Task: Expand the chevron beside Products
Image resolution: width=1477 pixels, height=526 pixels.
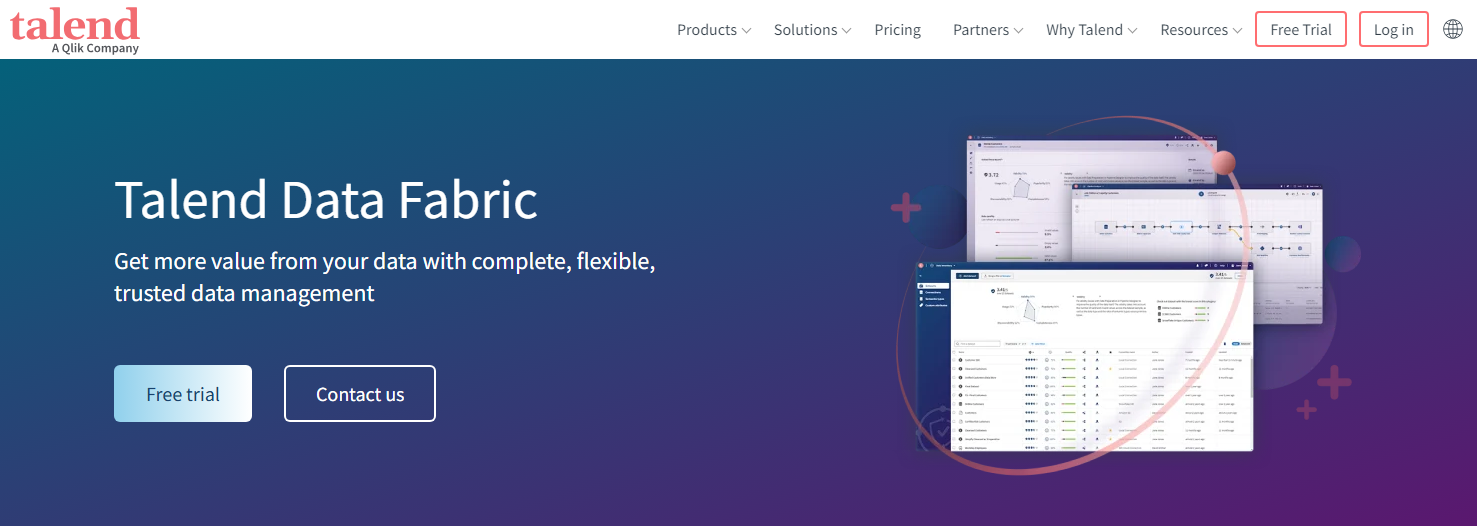Action: (x=746, y=31)
